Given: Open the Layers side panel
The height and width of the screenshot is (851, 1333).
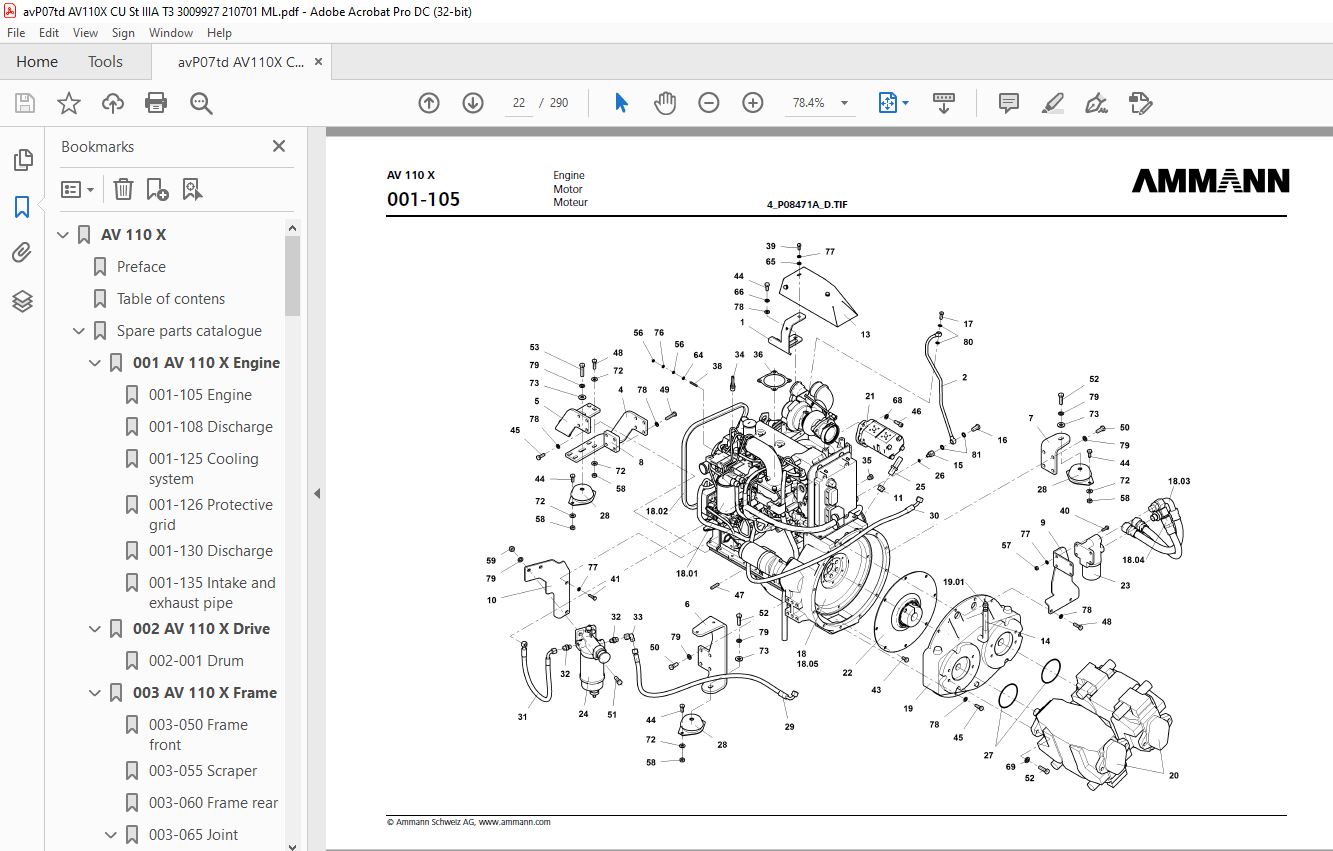Looking at the screenshot, I should click(x=22, y=301).
